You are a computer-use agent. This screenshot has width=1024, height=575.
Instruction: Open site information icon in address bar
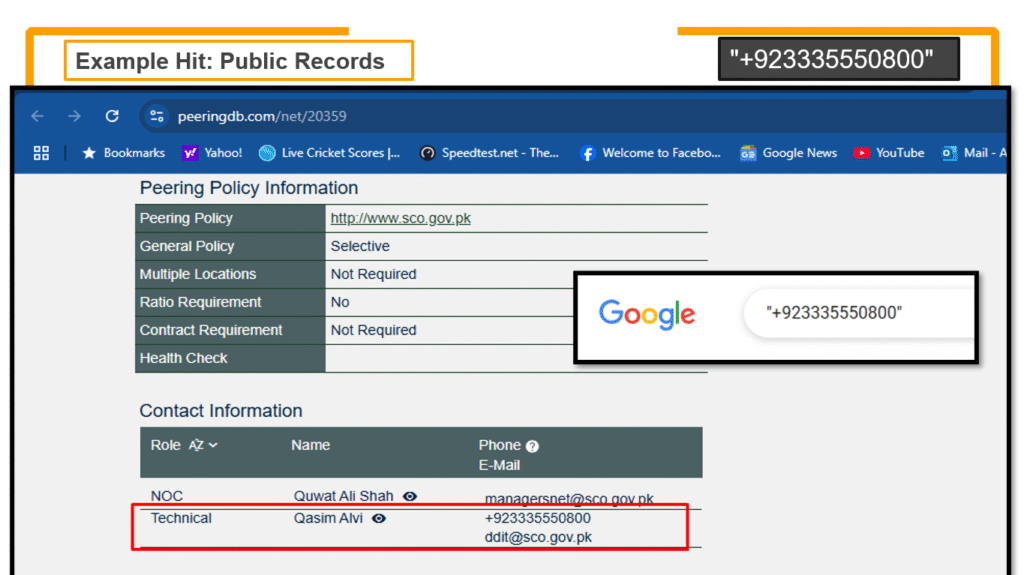157,116
